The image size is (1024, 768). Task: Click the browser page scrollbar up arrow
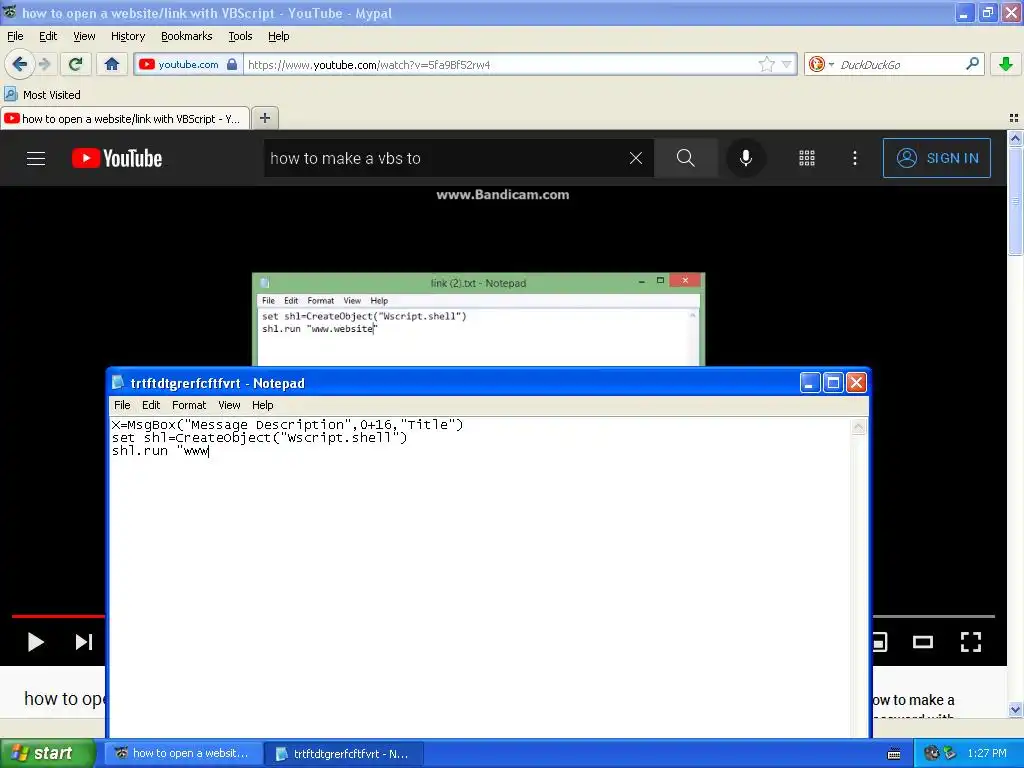1015,138
